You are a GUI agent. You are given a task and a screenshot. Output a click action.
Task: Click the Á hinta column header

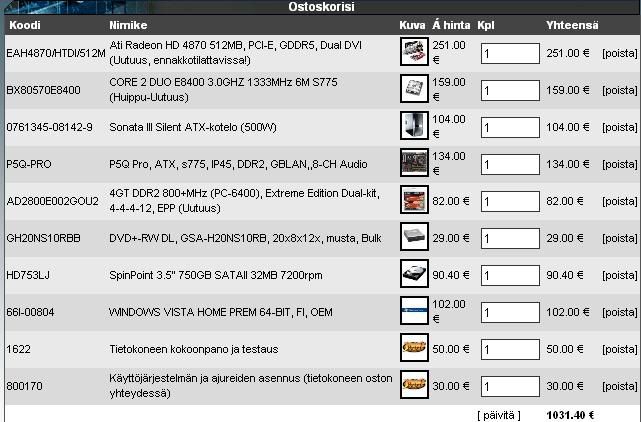click(451, 25)
